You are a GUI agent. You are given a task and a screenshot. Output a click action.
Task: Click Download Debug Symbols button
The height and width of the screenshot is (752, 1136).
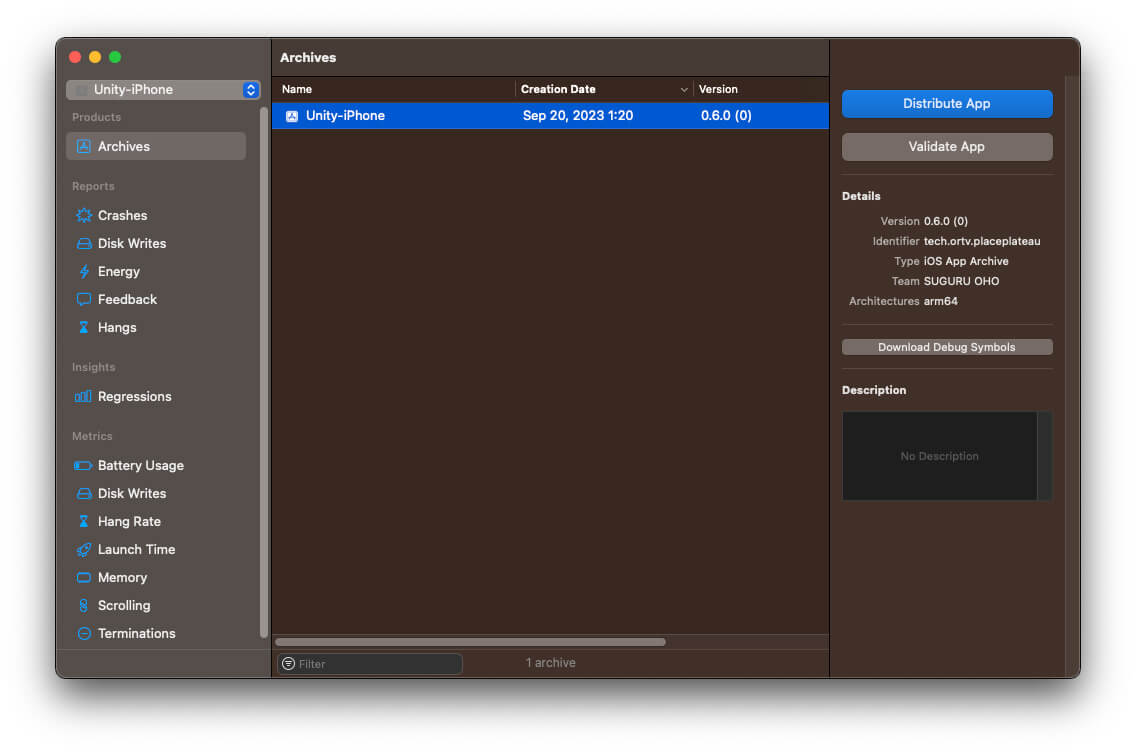(x=946, y=347)
